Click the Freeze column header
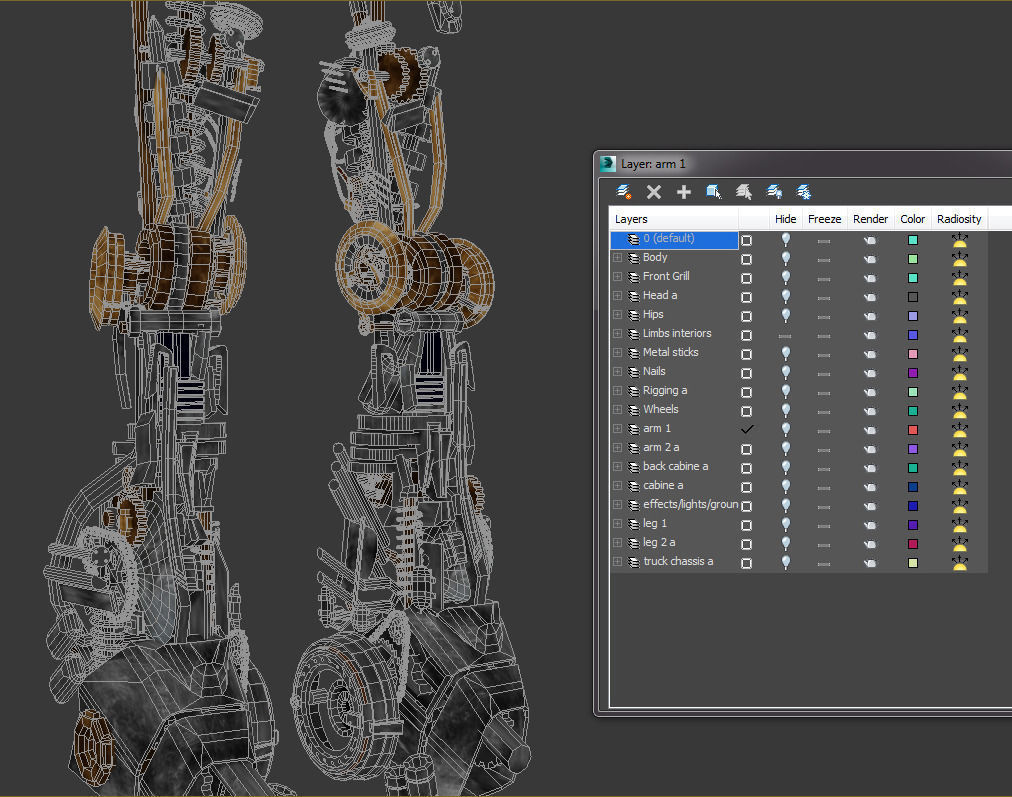Viewport: 1012px width, 797px height. (x=824, y=219)
